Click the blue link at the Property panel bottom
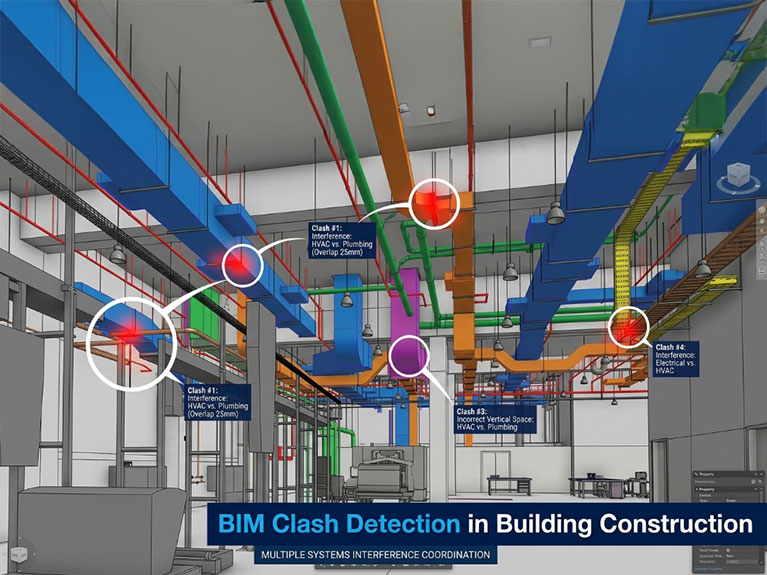767x575 pixels. pos(708,569)
